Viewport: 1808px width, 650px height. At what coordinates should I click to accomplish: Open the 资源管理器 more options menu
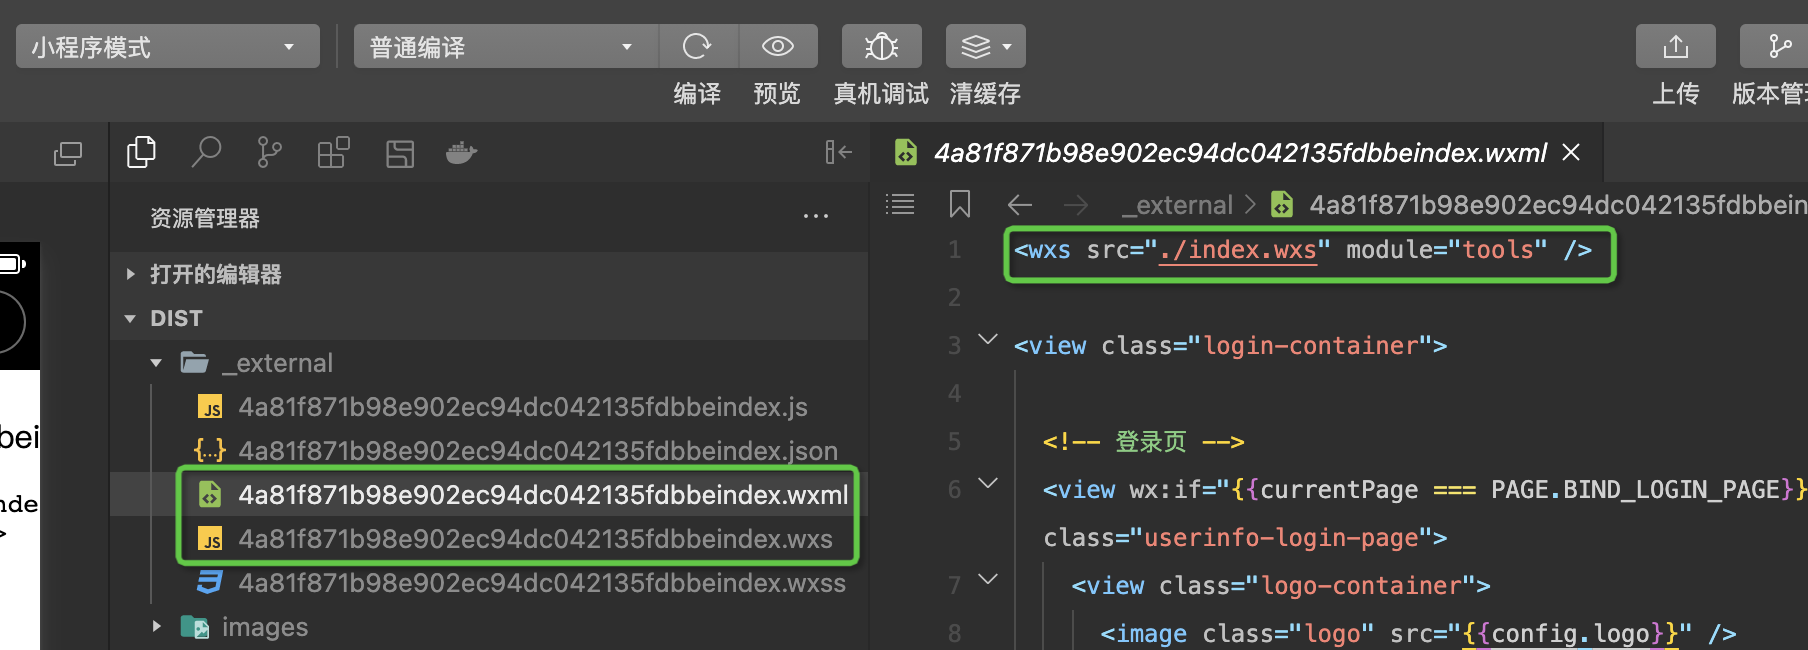(x=816, y=217)
